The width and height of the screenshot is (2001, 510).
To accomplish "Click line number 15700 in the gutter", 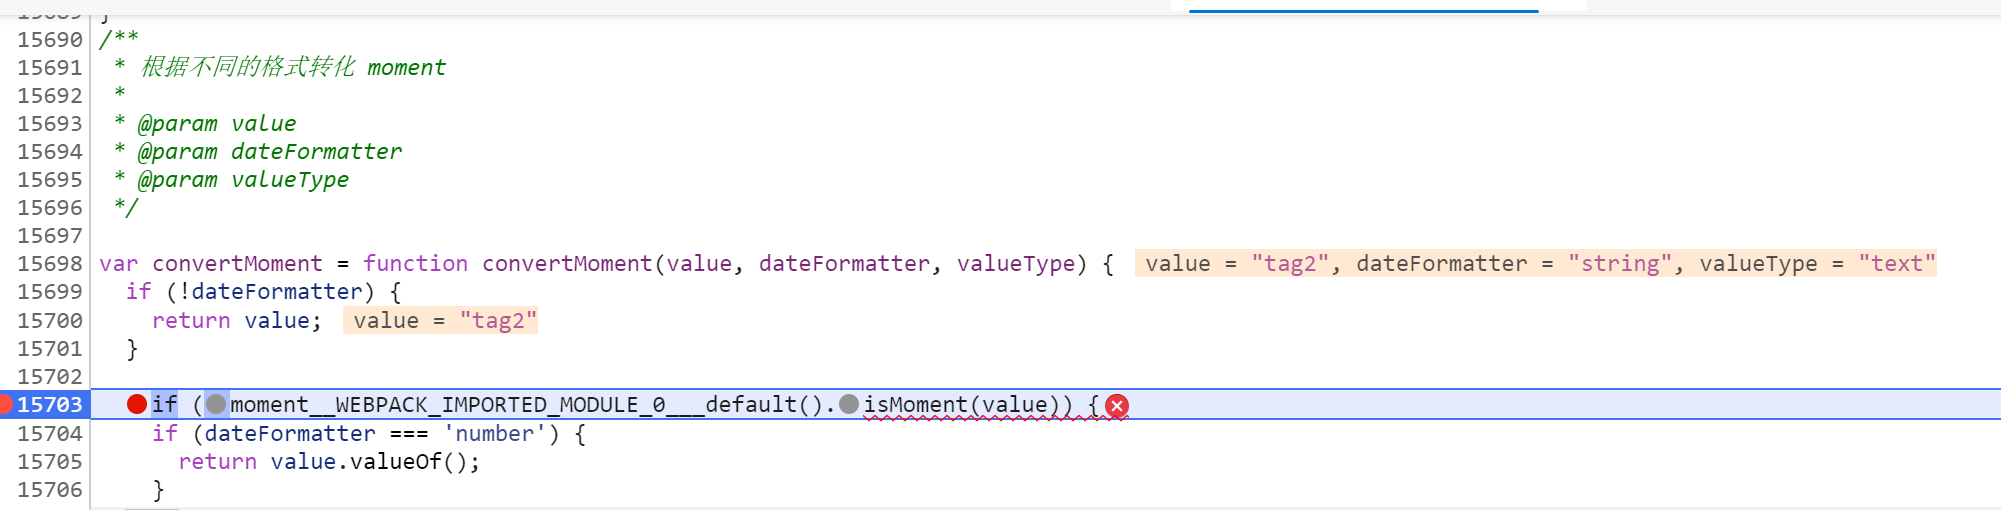I will pos(49,320).
